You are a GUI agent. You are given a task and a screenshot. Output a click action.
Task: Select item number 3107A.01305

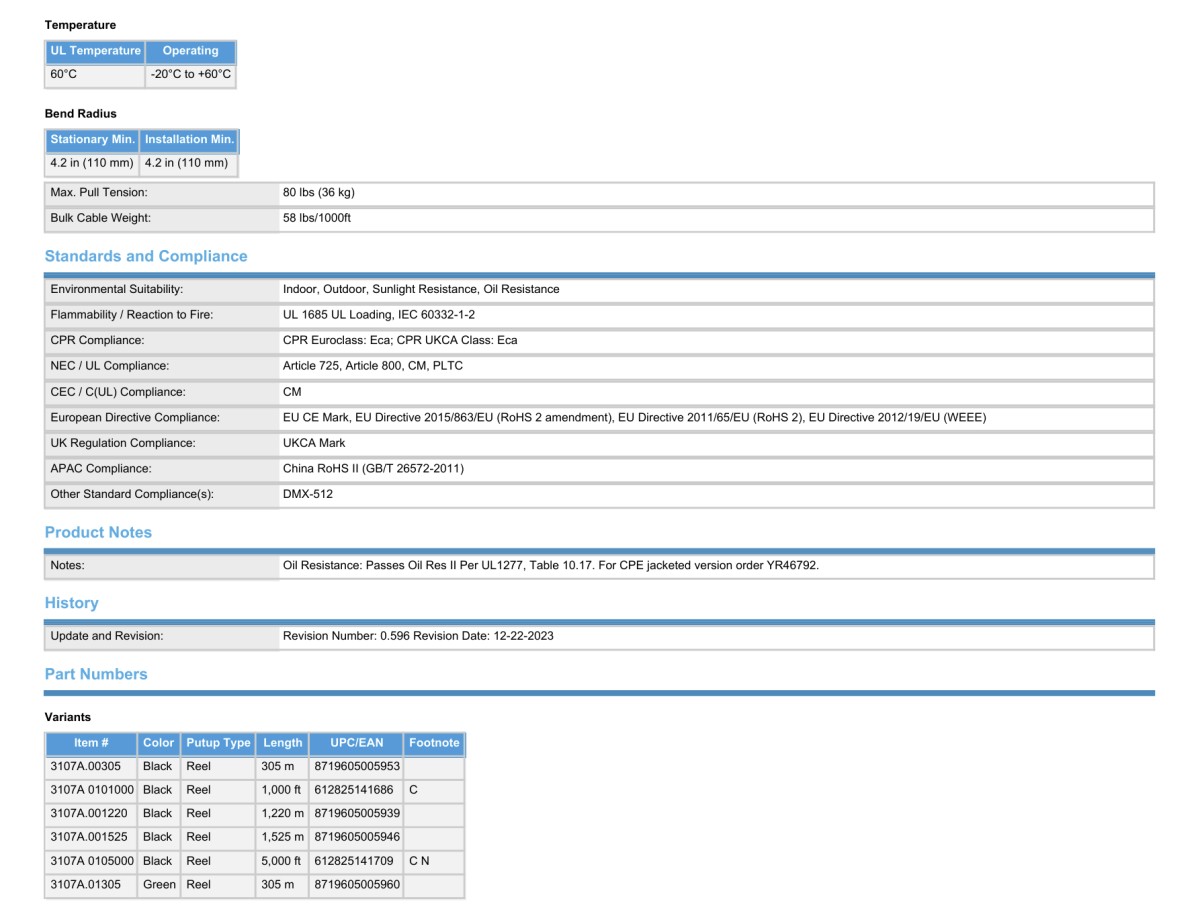coord(85,885)
